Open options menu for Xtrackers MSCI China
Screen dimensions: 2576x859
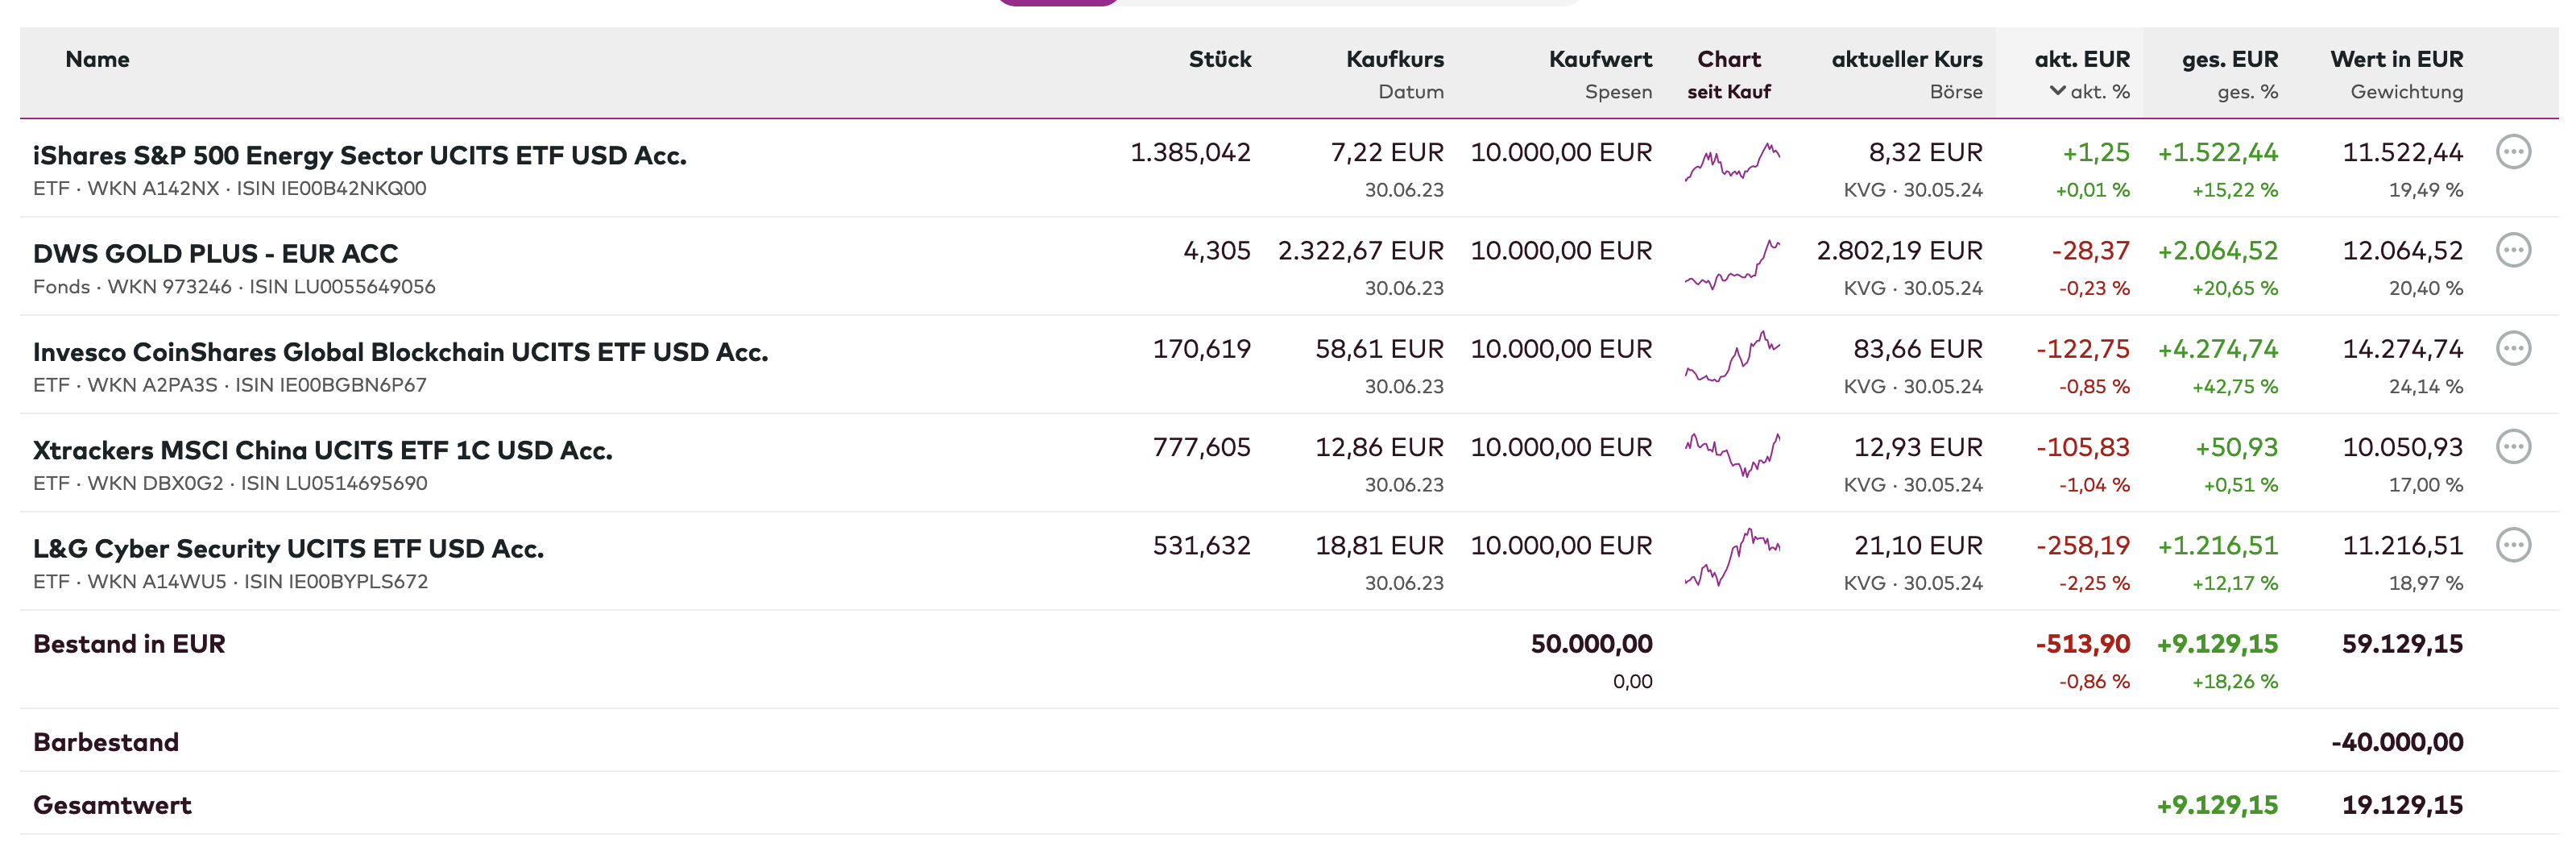2512,447
